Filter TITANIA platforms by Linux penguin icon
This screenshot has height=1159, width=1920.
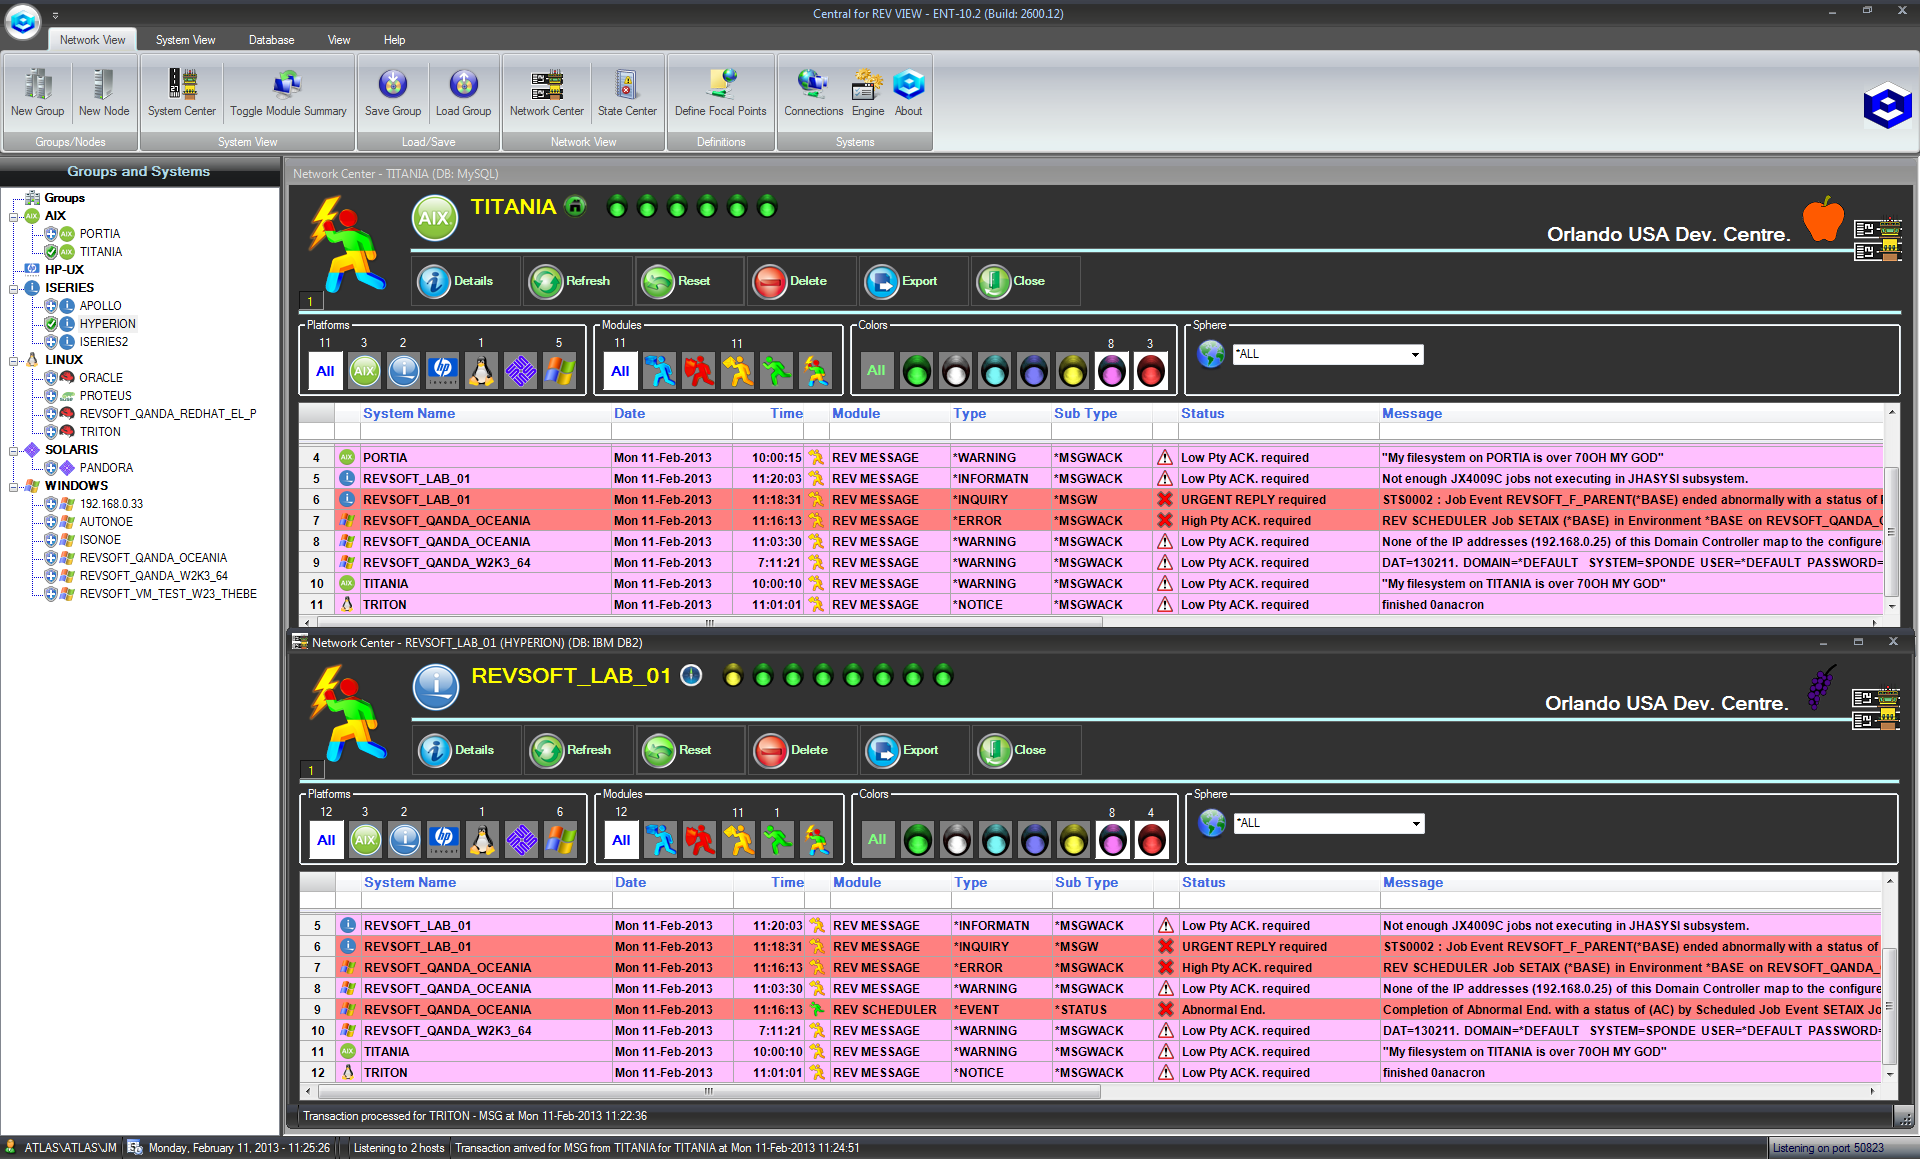pyautogui.click(x=481, y=371)
